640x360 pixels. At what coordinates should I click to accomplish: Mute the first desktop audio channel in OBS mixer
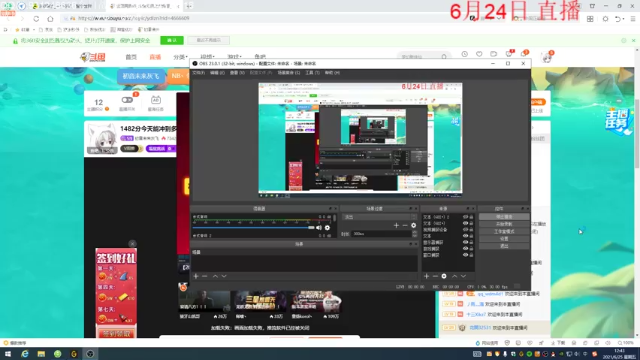click(x=319, y=228)
